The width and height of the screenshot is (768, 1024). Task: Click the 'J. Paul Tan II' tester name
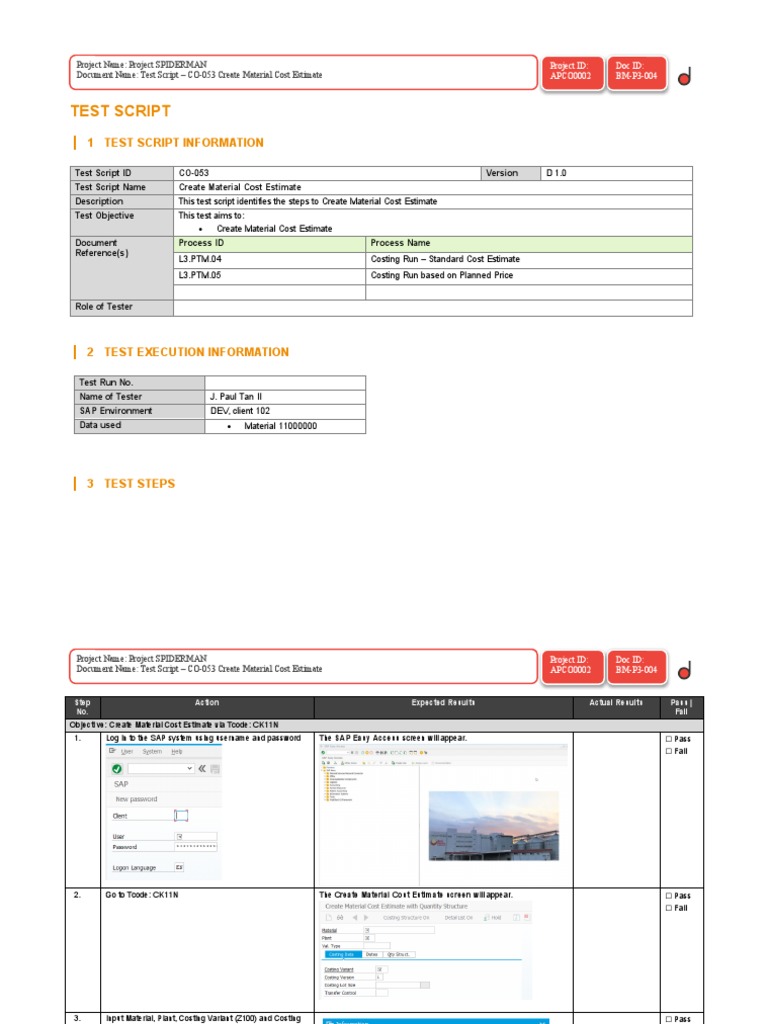click(x=236, y=396)
